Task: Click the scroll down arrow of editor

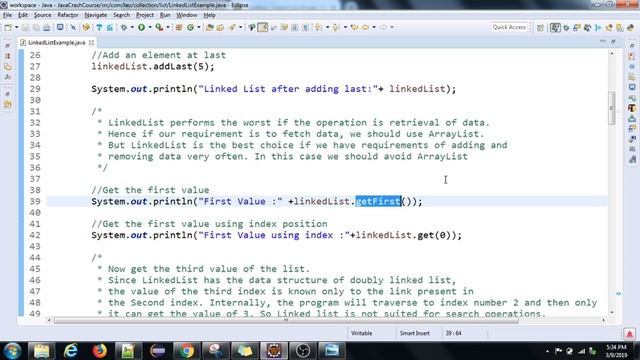Action: tap(611, 313)
